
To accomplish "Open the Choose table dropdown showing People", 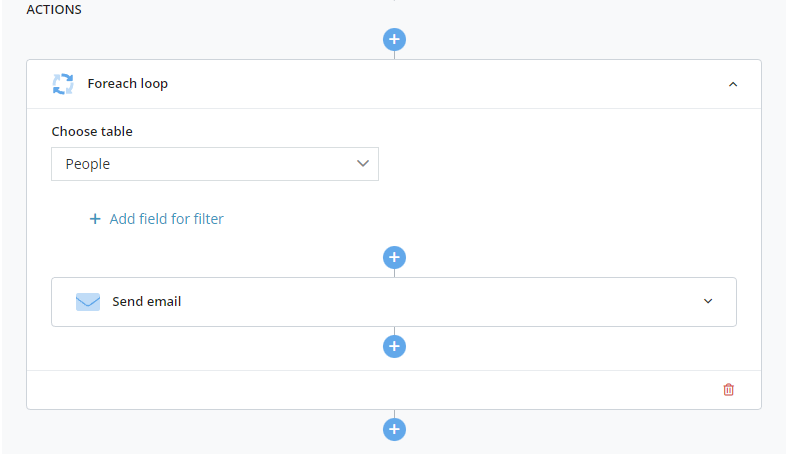I will click(x=215, y=164).
